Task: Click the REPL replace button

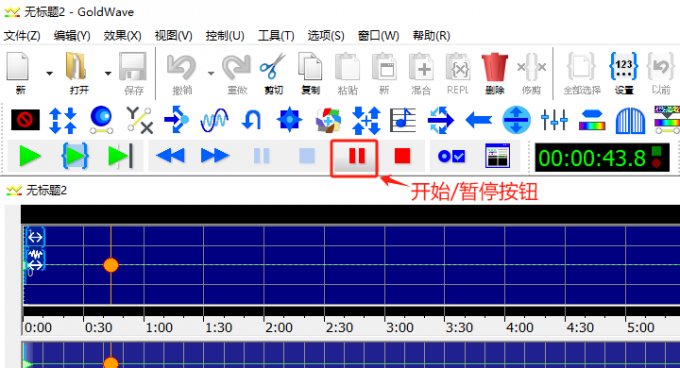Action: (x=458, y=73)
